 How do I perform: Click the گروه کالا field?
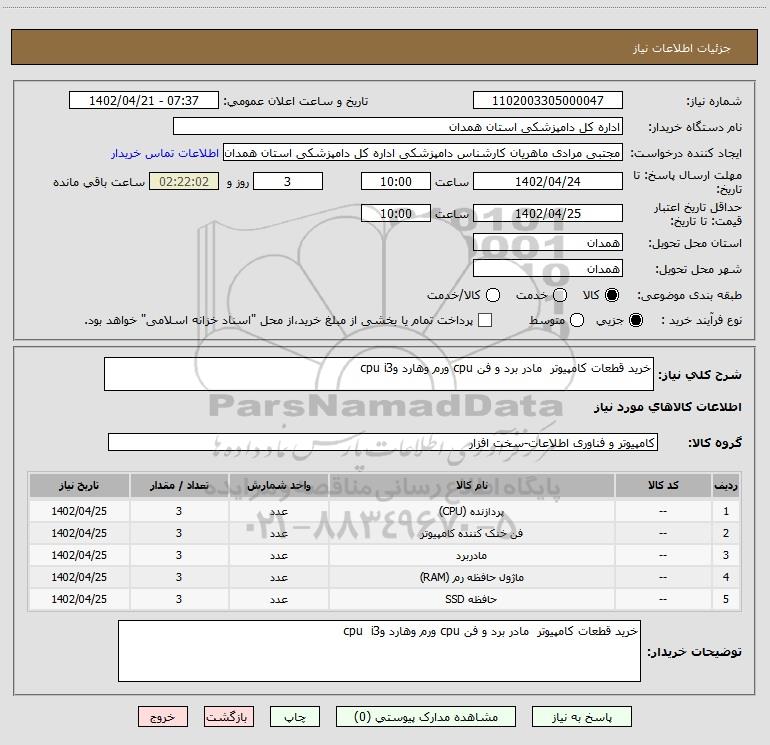(383, 442)
